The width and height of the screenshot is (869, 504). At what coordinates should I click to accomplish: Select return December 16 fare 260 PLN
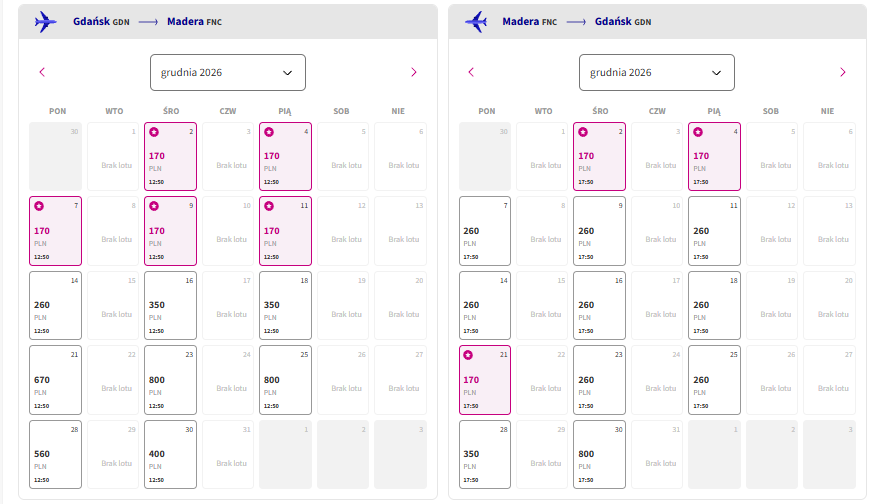[600, 306]
